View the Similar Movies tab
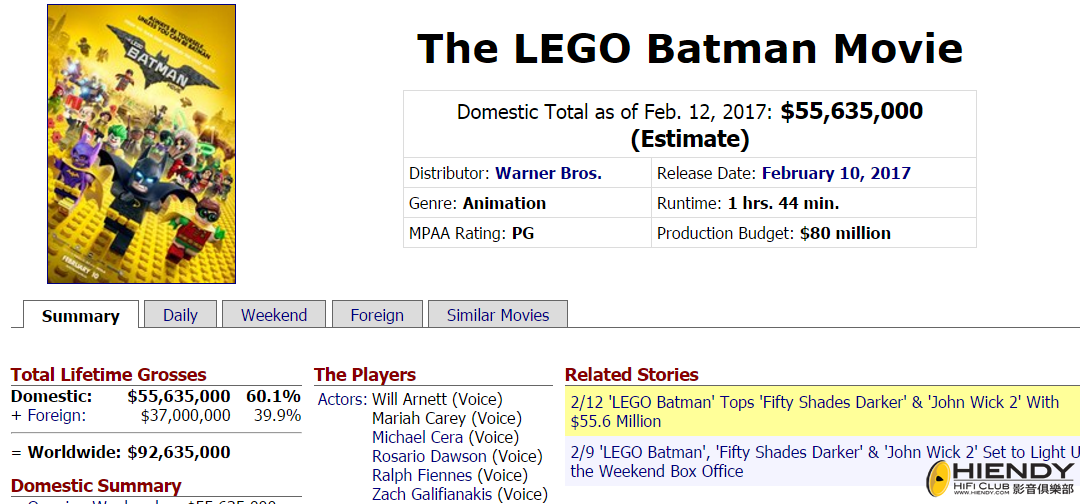The image size is (1080, 504). pyautogui.click(x=498, y=315)
